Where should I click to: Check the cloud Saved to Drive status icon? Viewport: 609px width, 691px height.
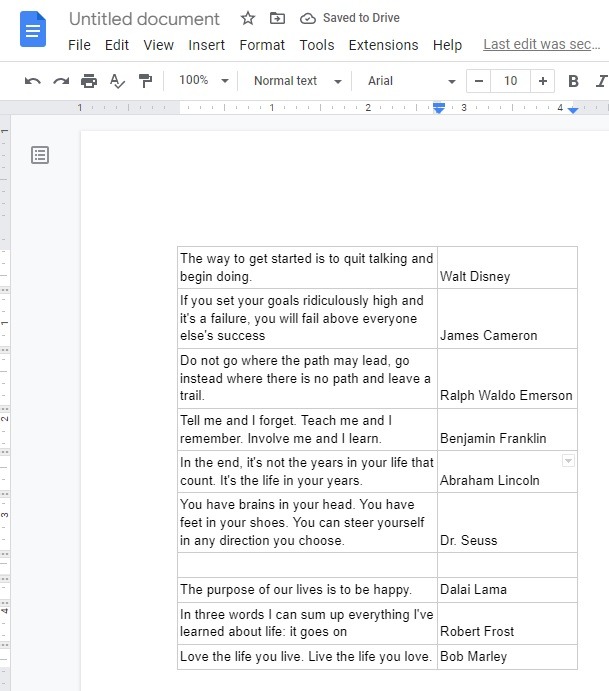308,19
